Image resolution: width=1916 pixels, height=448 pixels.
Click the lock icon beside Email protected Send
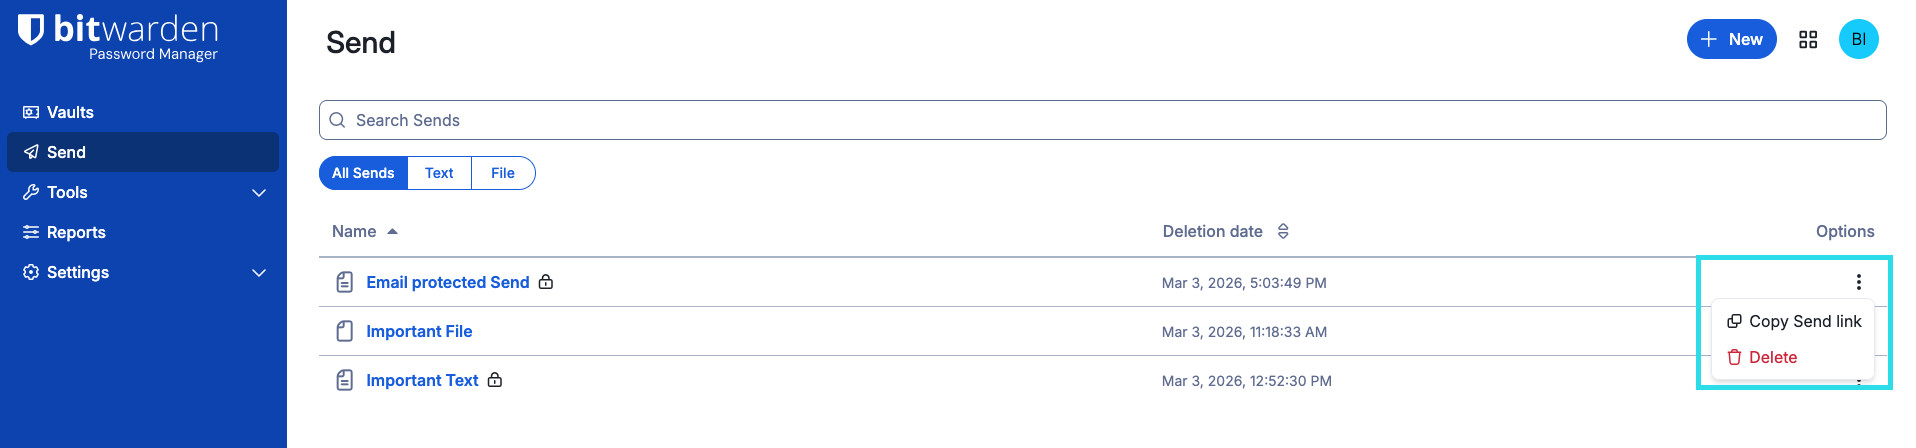click(x=546, y=282)
